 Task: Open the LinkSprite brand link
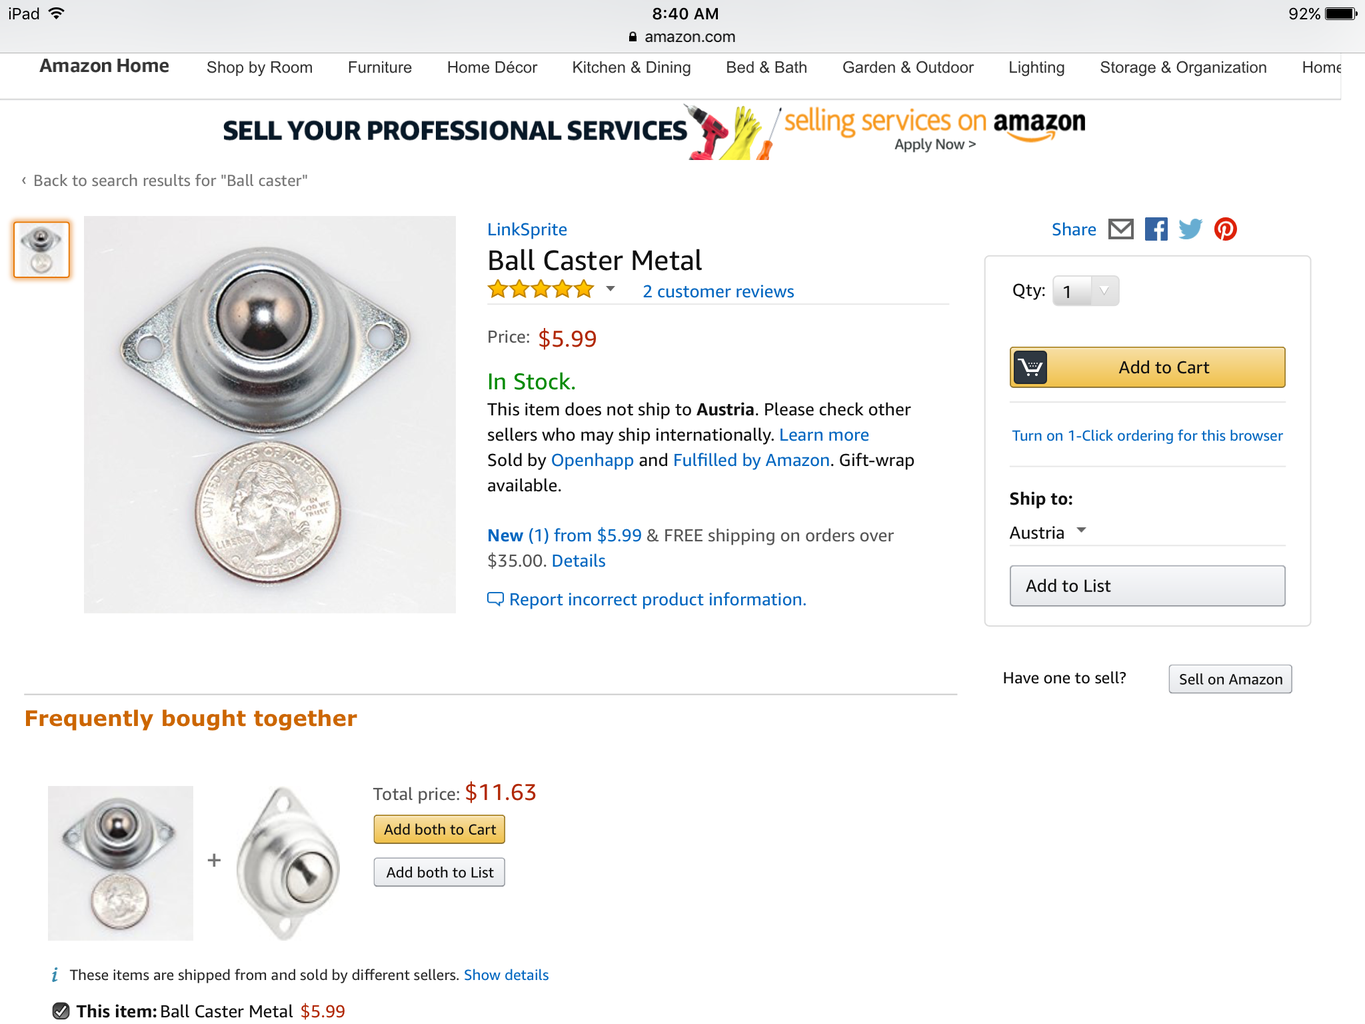[x=527, y=229]
